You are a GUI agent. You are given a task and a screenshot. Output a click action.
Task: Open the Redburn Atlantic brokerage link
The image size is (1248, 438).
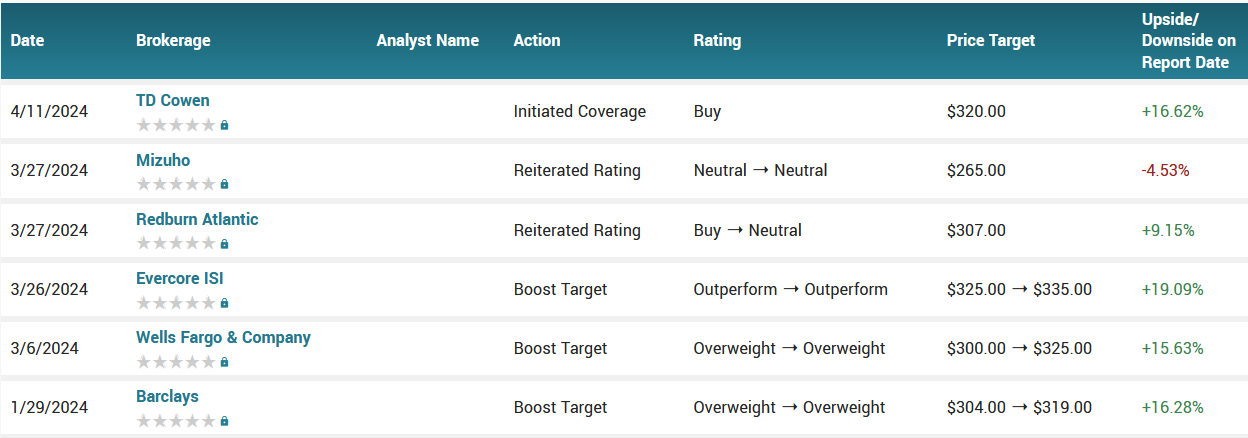197,219
